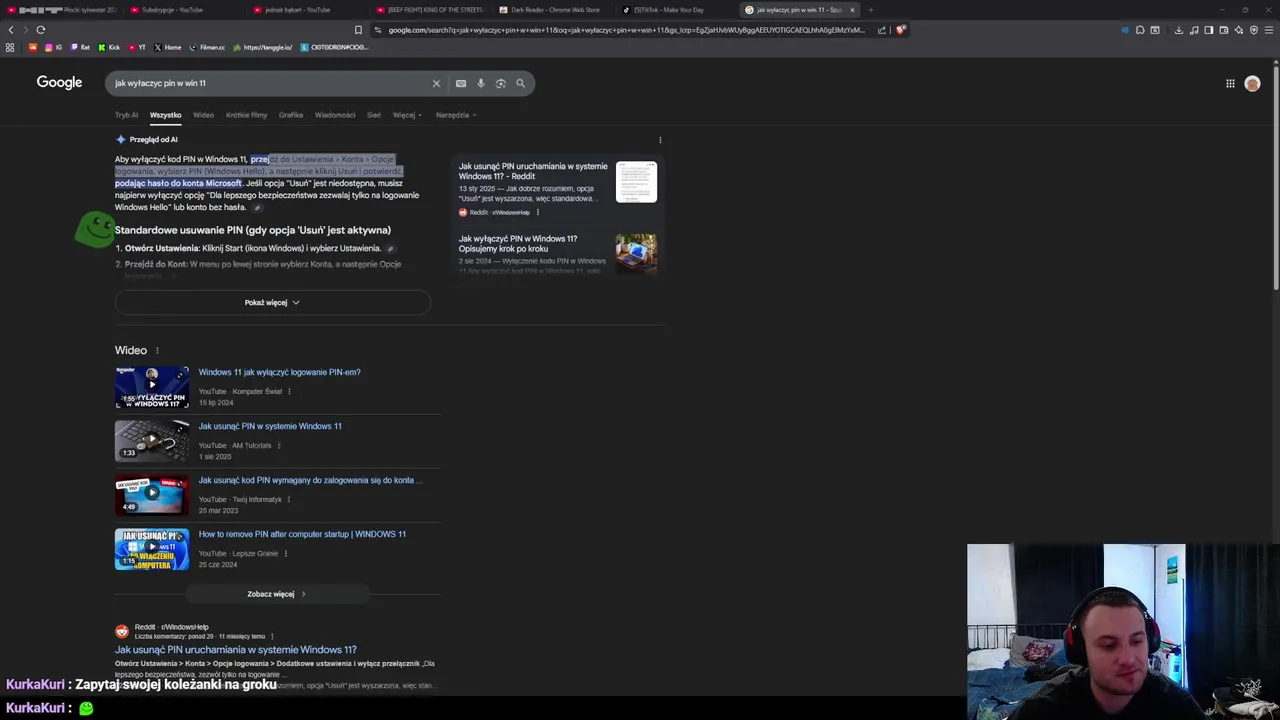
Task: Click the browser address bar URL
Action: pyautogui.click(x=627, y=30)
